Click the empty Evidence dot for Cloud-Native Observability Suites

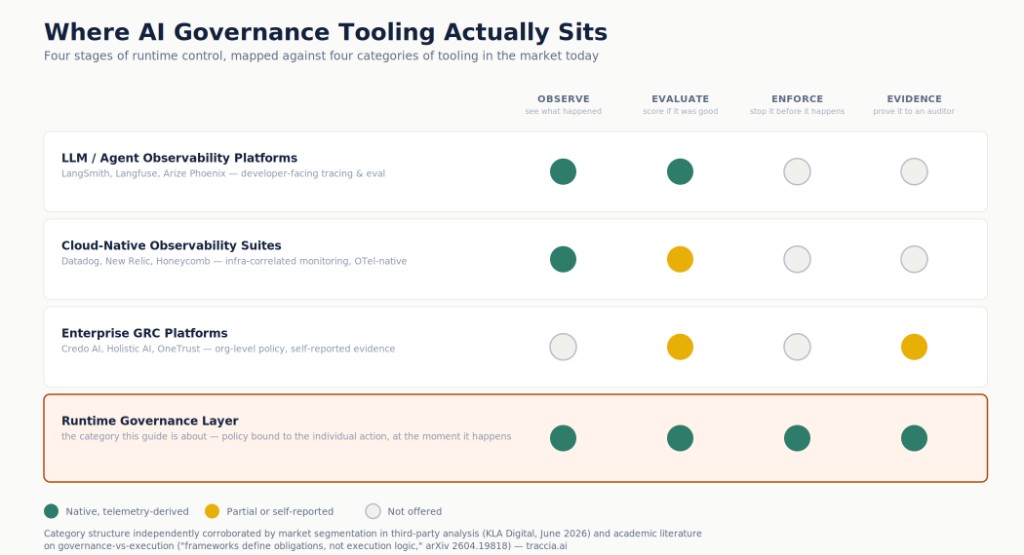point(914,259)
